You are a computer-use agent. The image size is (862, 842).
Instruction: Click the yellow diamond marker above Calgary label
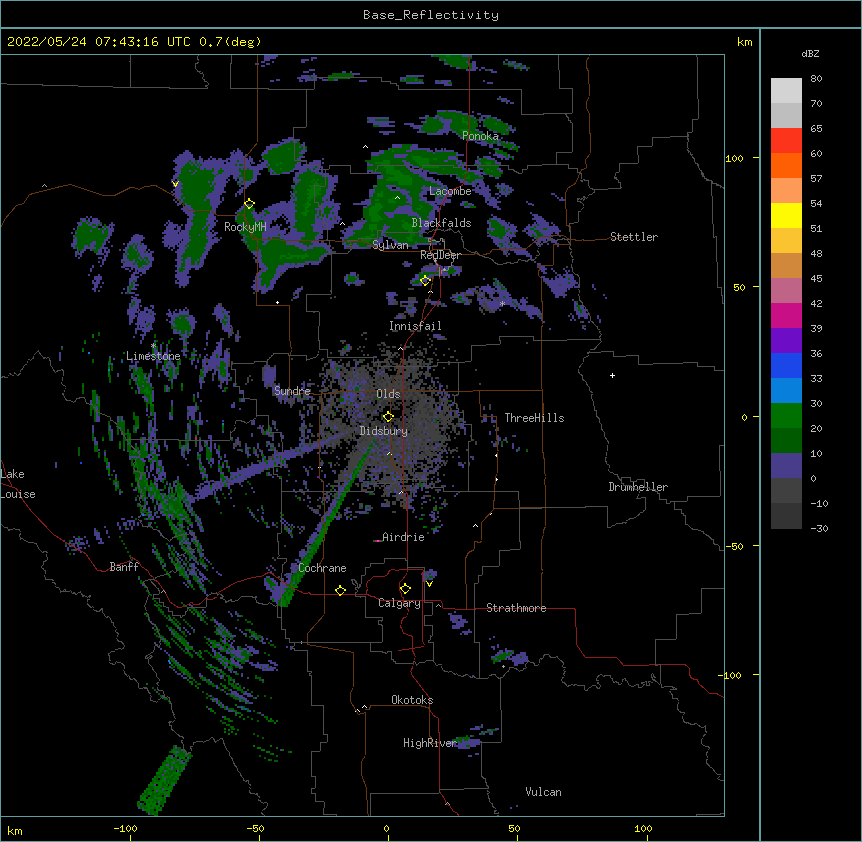coord(405,589)
